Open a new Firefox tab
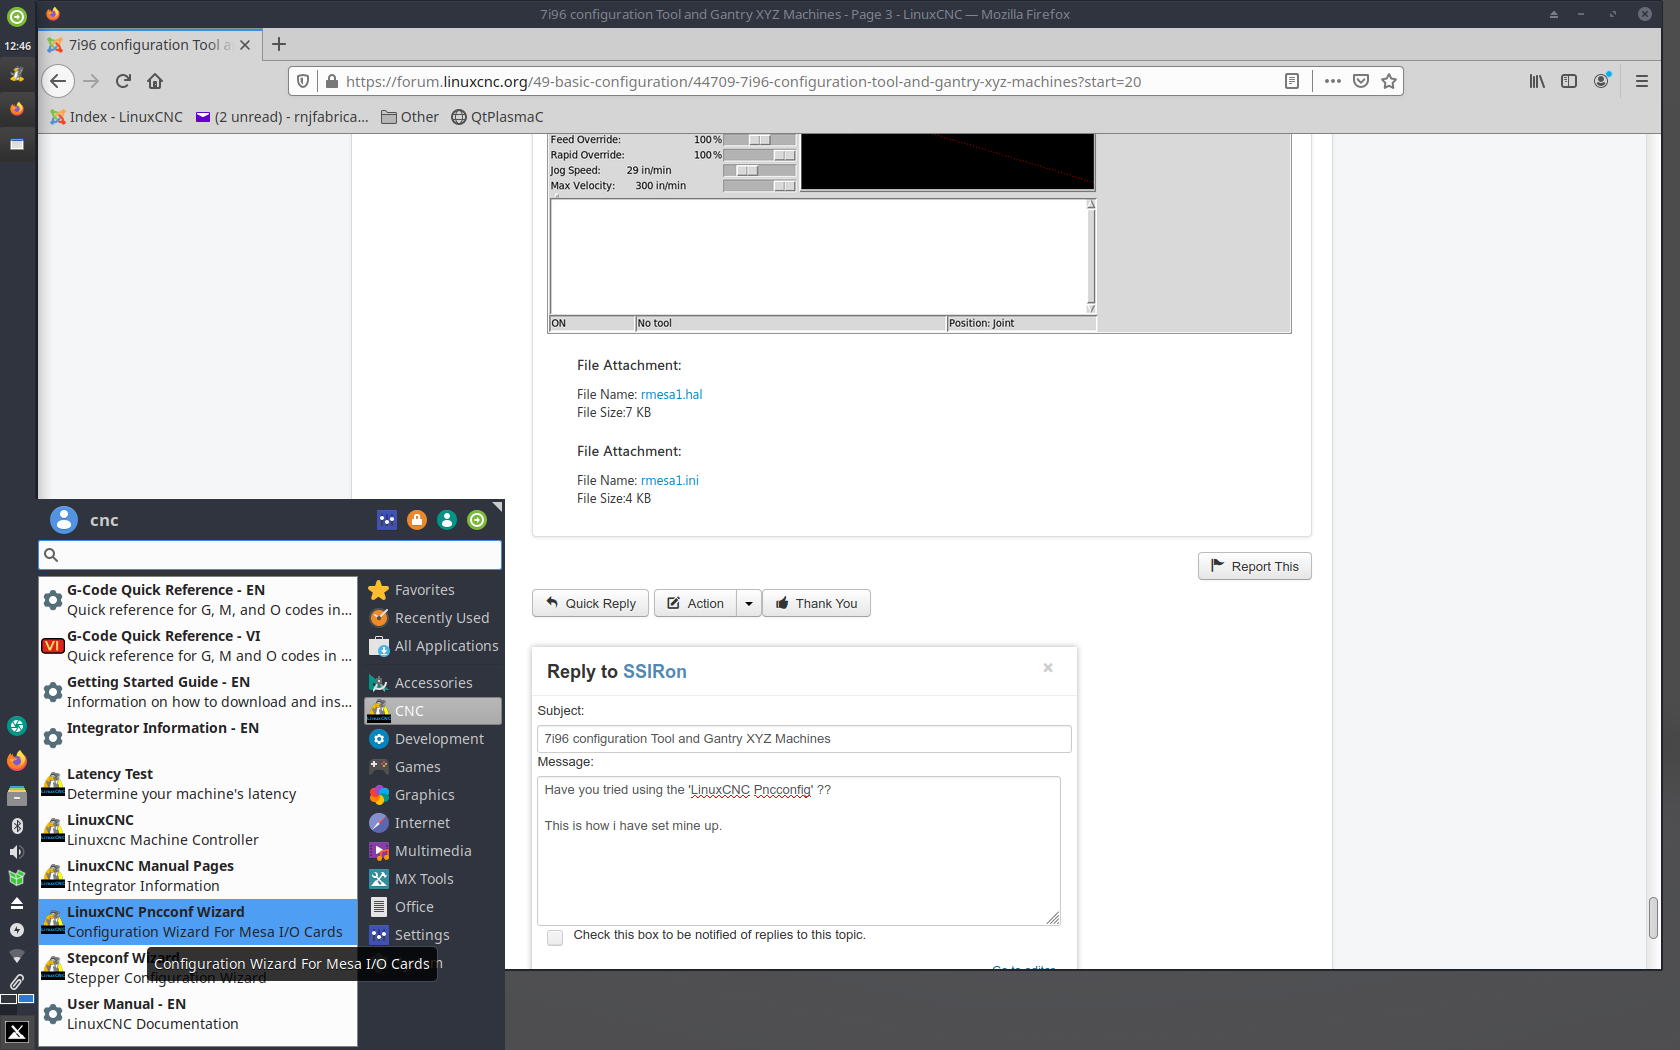 click(x=279, y=44)
